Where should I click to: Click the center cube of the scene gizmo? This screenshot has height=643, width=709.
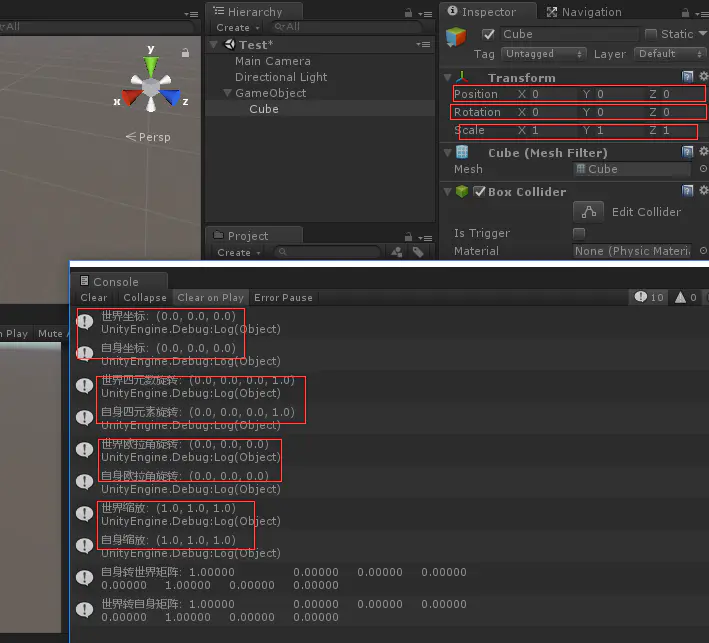click(x=151, y=87)
